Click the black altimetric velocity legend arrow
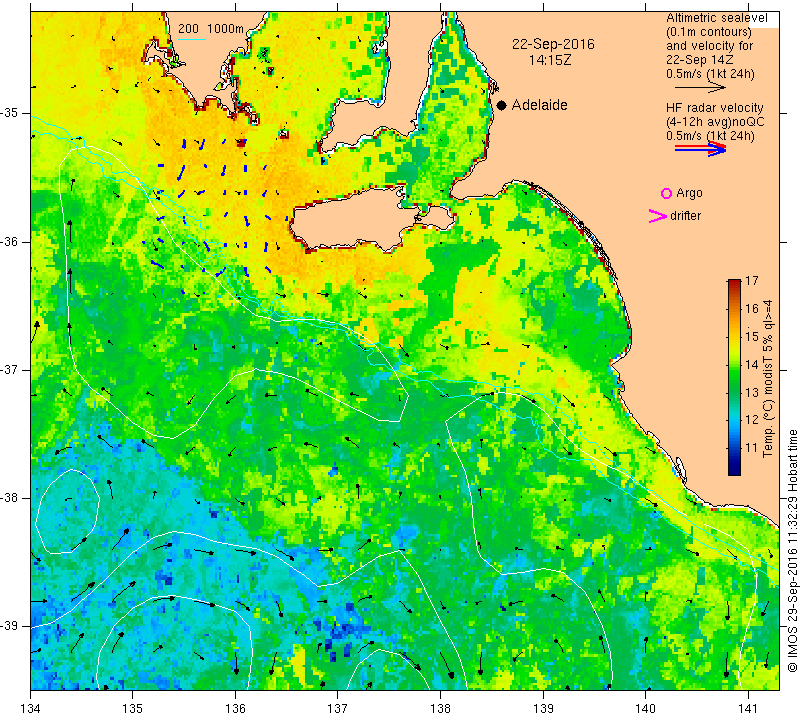Viewport: 800px width, 720px height. 700,88
